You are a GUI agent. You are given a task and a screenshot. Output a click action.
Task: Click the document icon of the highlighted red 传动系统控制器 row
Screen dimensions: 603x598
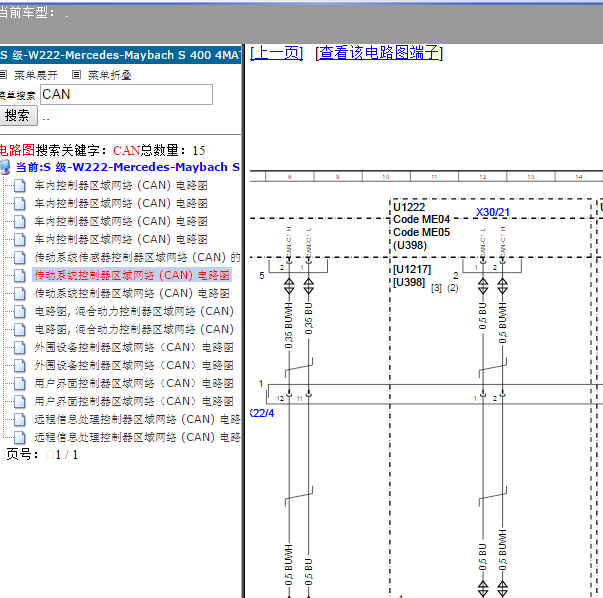[x=20, y=275]
